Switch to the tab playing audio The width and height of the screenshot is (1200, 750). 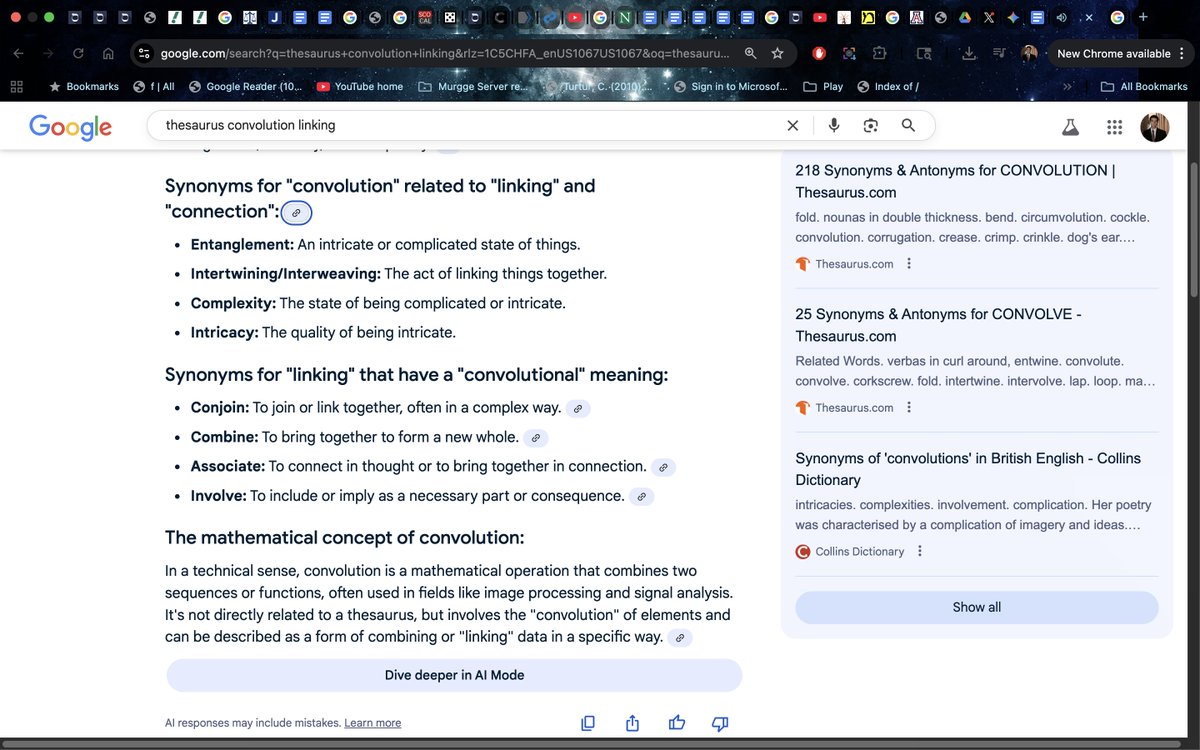[1063, 17]
